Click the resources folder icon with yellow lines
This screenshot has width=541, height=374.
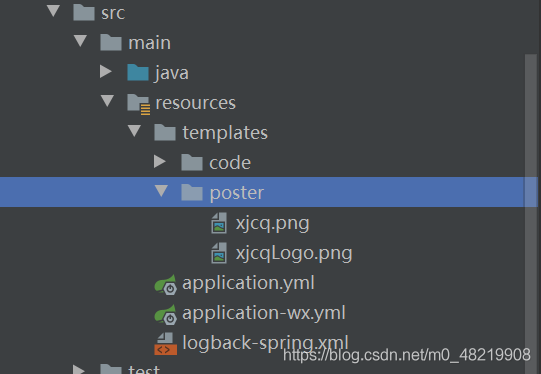coord(138,104)
